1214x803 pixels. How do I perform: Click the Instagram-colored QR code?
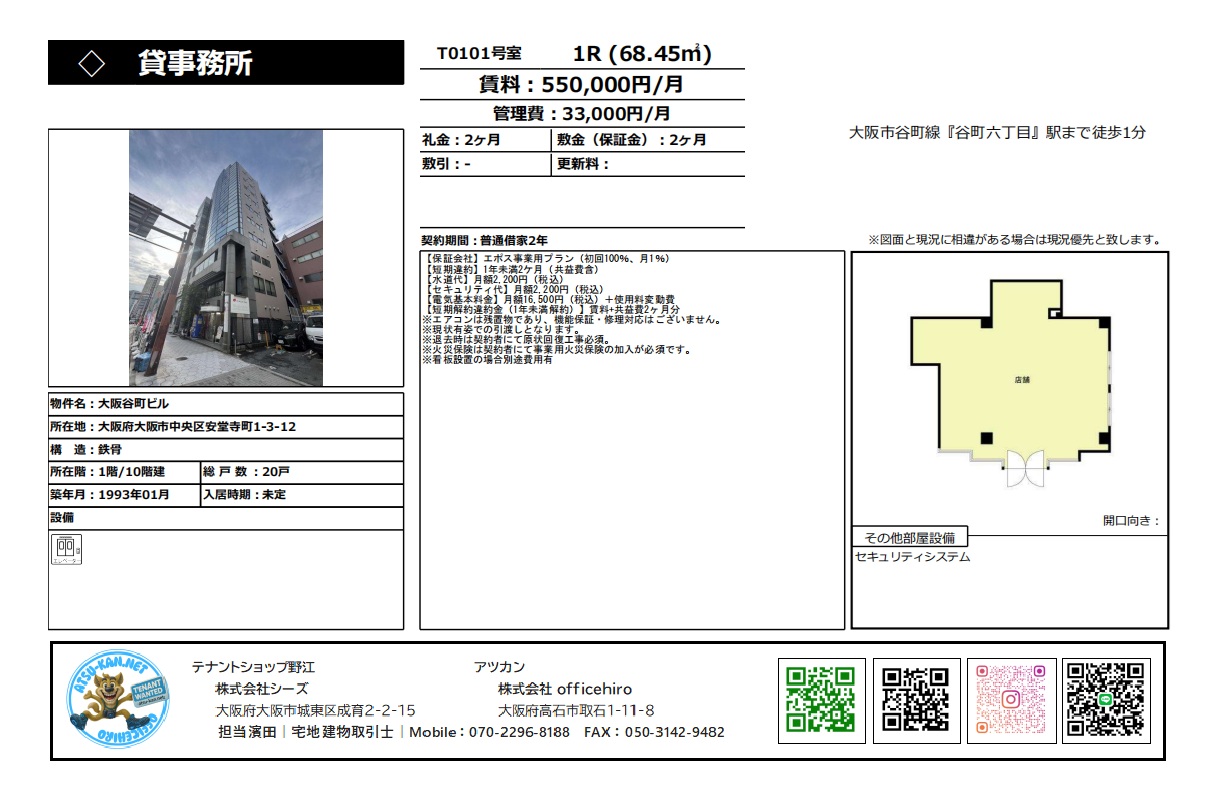click(x=1011, y=700)
